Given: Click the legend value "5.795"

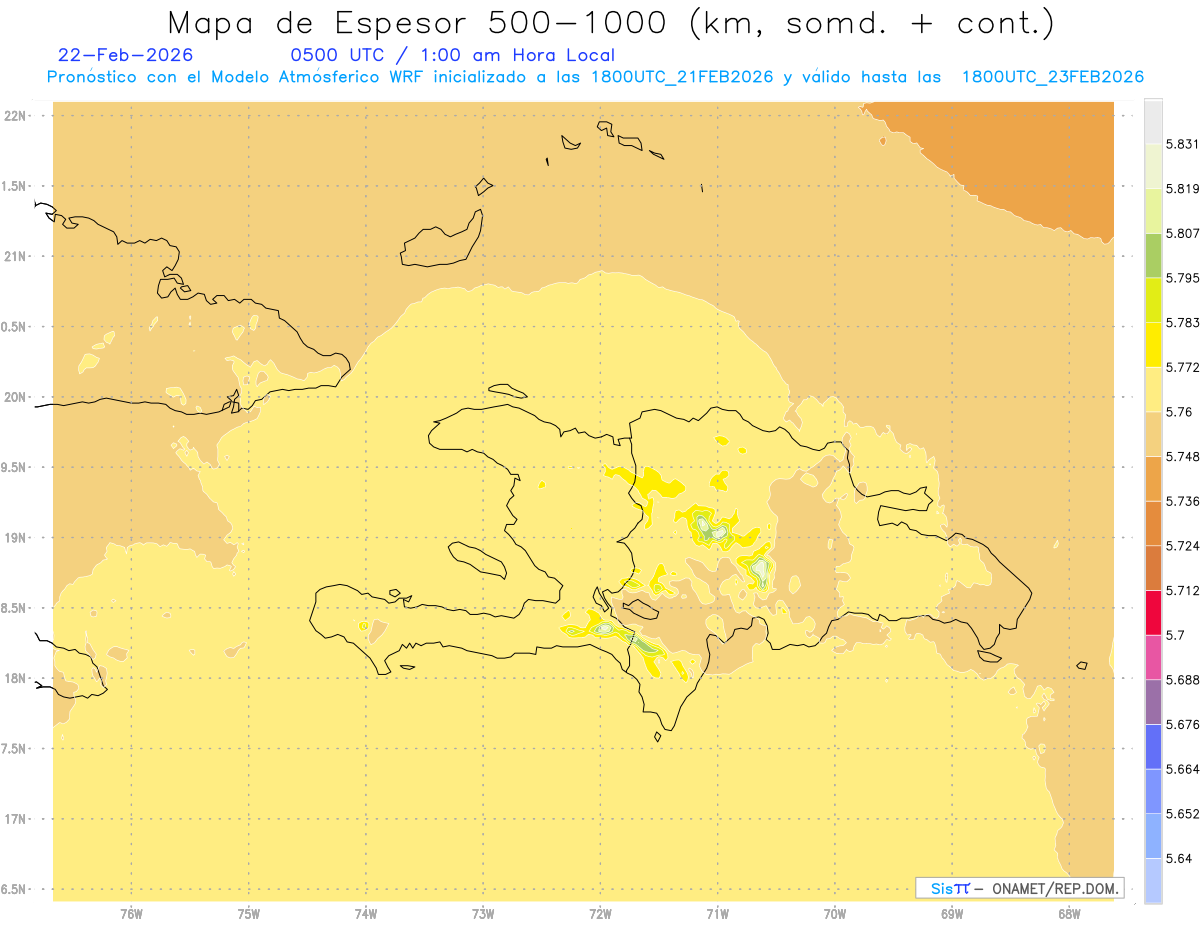Looking at the screenshot, I should [x=1183, y=278].
